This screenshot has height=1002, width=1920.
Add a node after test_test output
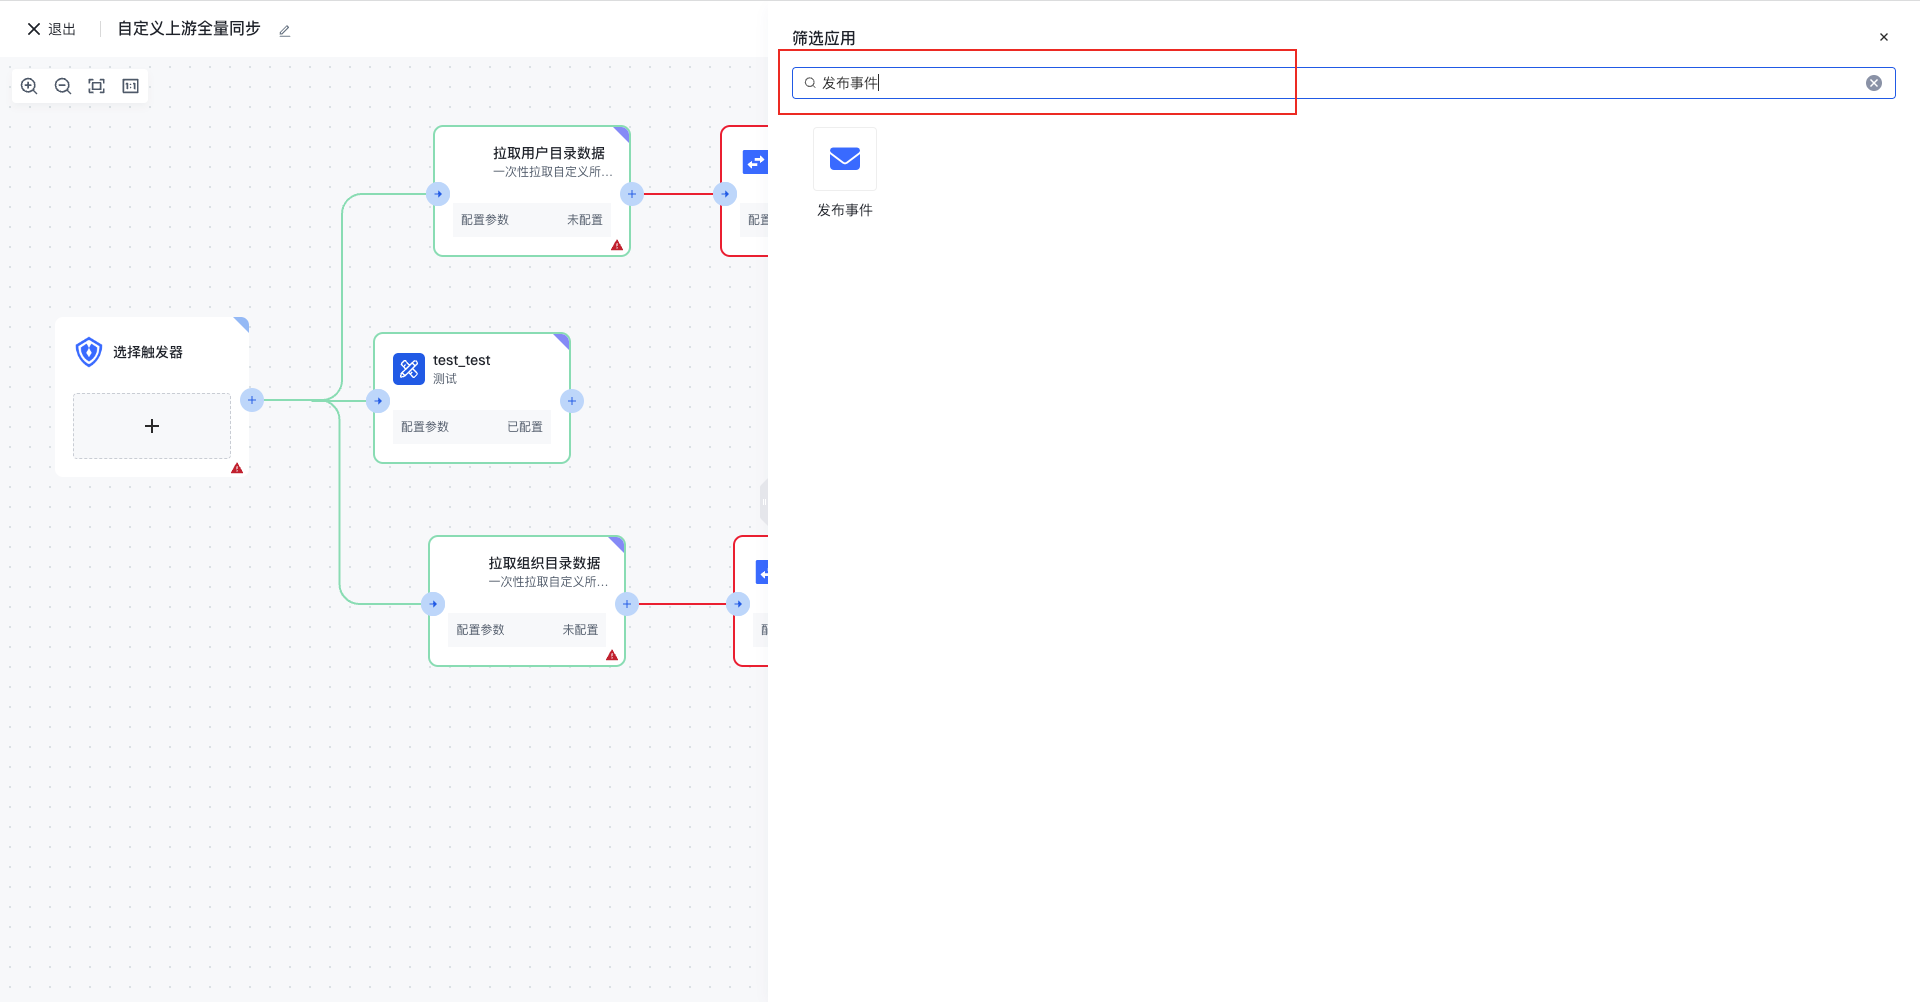(572, 401)
